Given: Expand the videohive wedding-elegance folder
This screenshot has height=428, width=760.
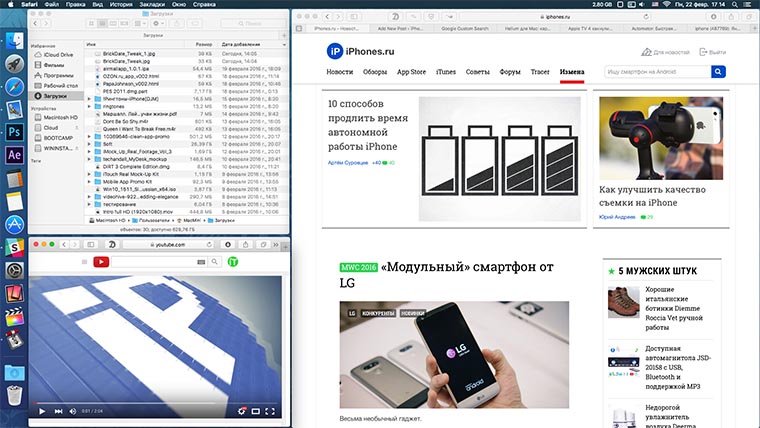Looking at the screenshot, I should tap(89, 197).
